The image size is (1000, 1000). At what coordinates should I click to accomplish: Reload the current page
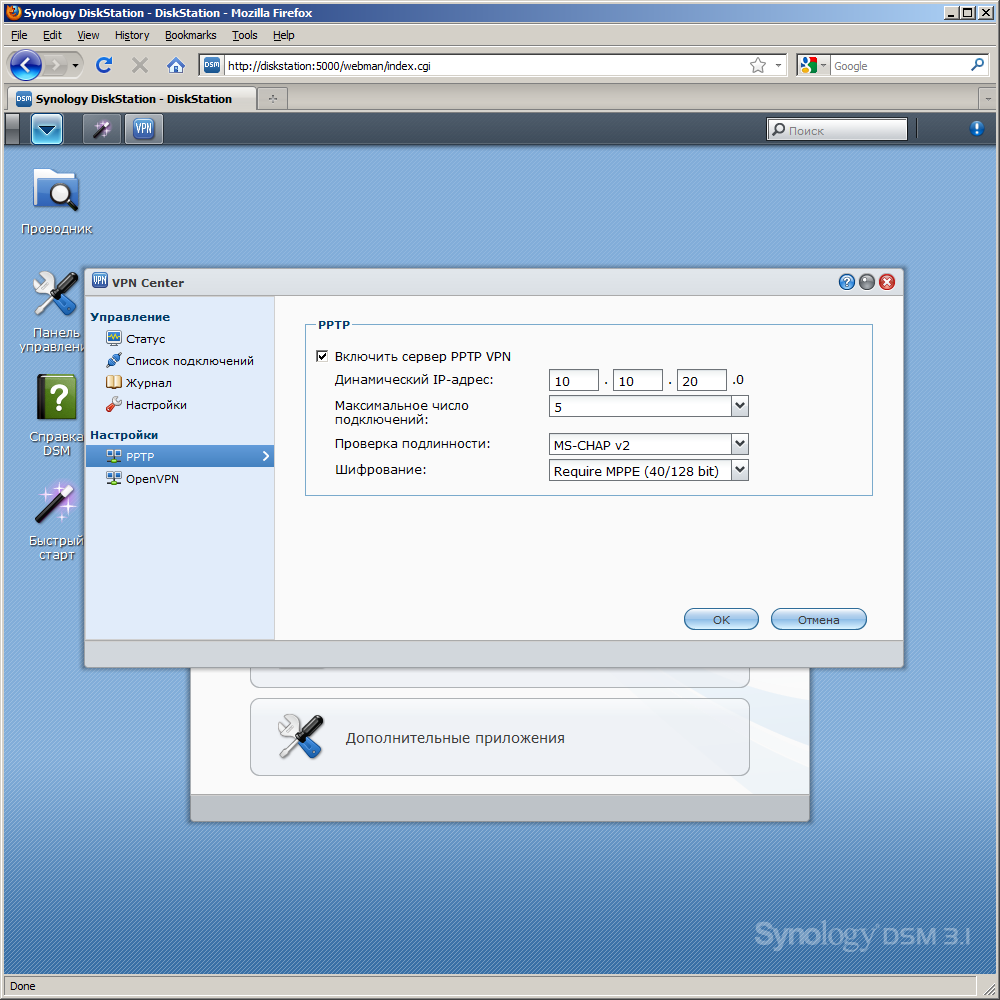(104, 65)
